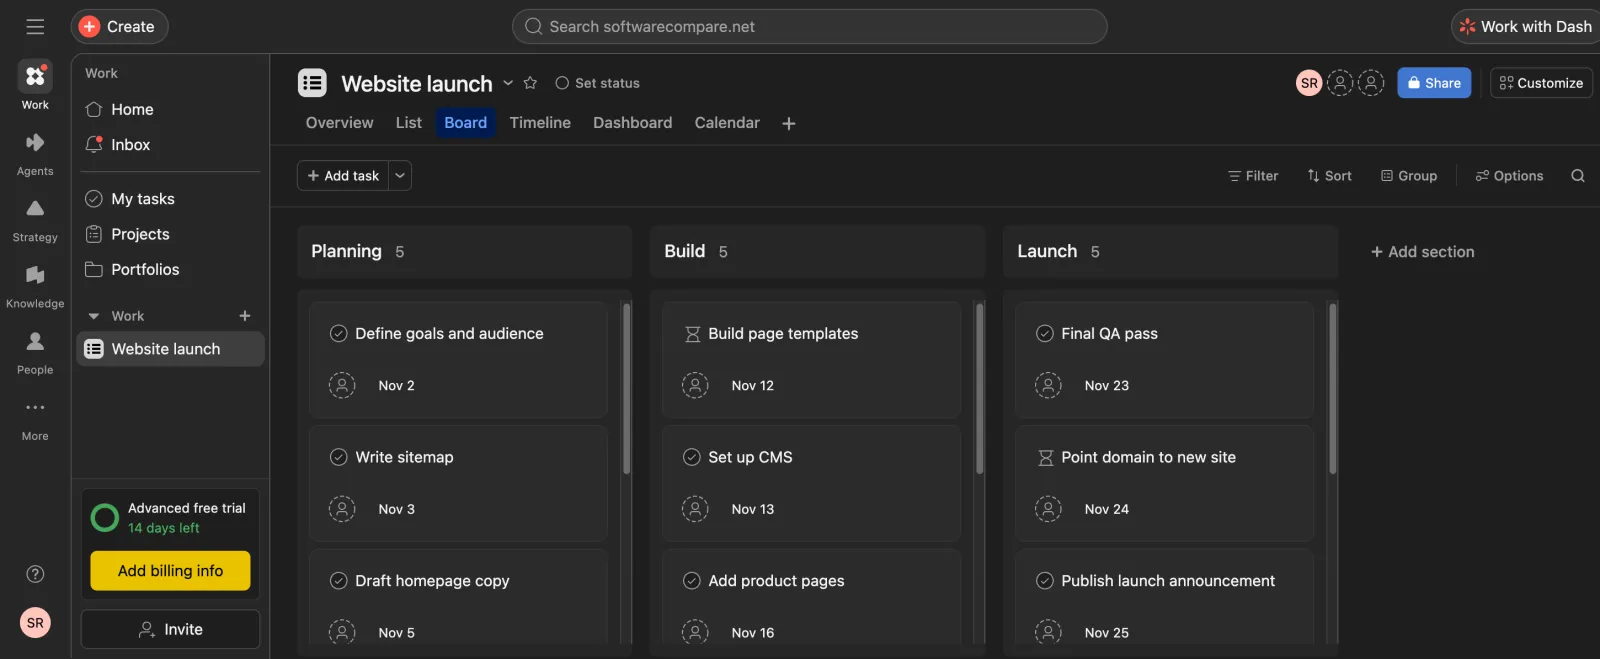
Task: Open the Website launch title dropdown chevron
Action: click(x=508, y=83)
